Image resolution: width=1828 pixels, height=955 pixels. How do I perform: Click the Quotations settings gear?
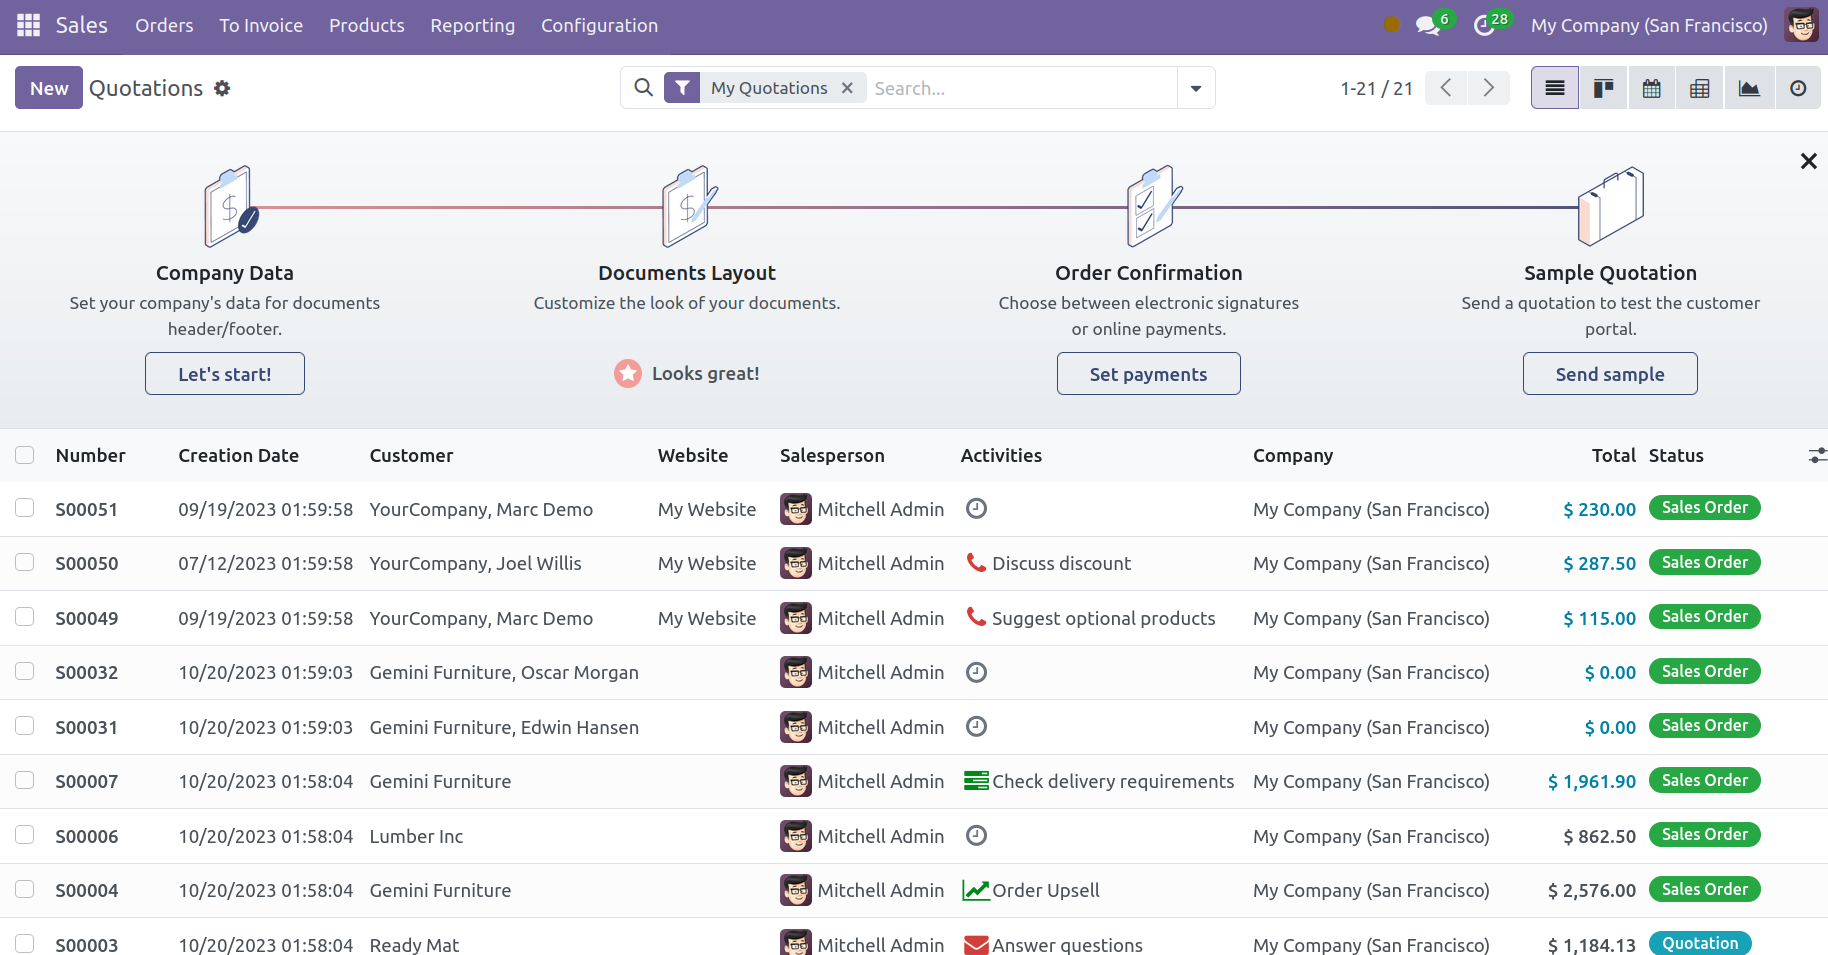[222, 88]
